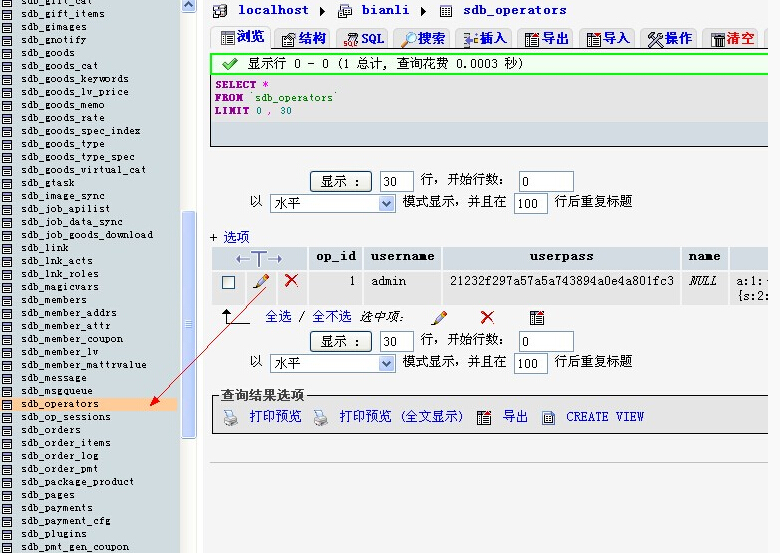The image size is (780, 553).
Task: Click the red X delete icon in admin row
Action: tap(291, 282)
